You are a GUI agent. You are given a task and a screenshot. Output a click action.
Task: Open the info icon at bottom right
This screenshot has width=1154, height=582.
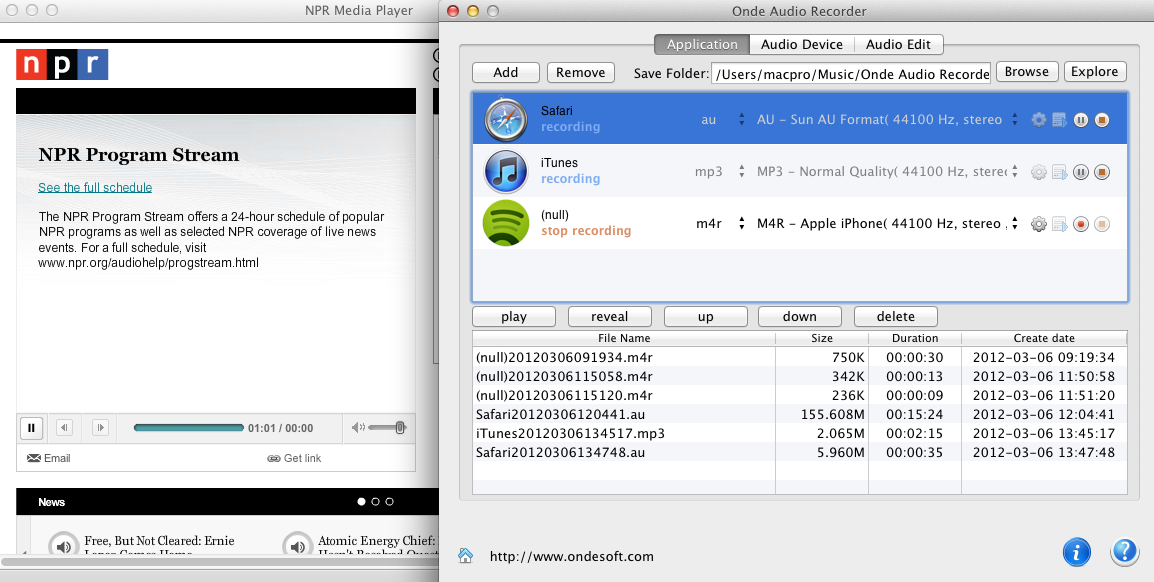coord(1076,551)
